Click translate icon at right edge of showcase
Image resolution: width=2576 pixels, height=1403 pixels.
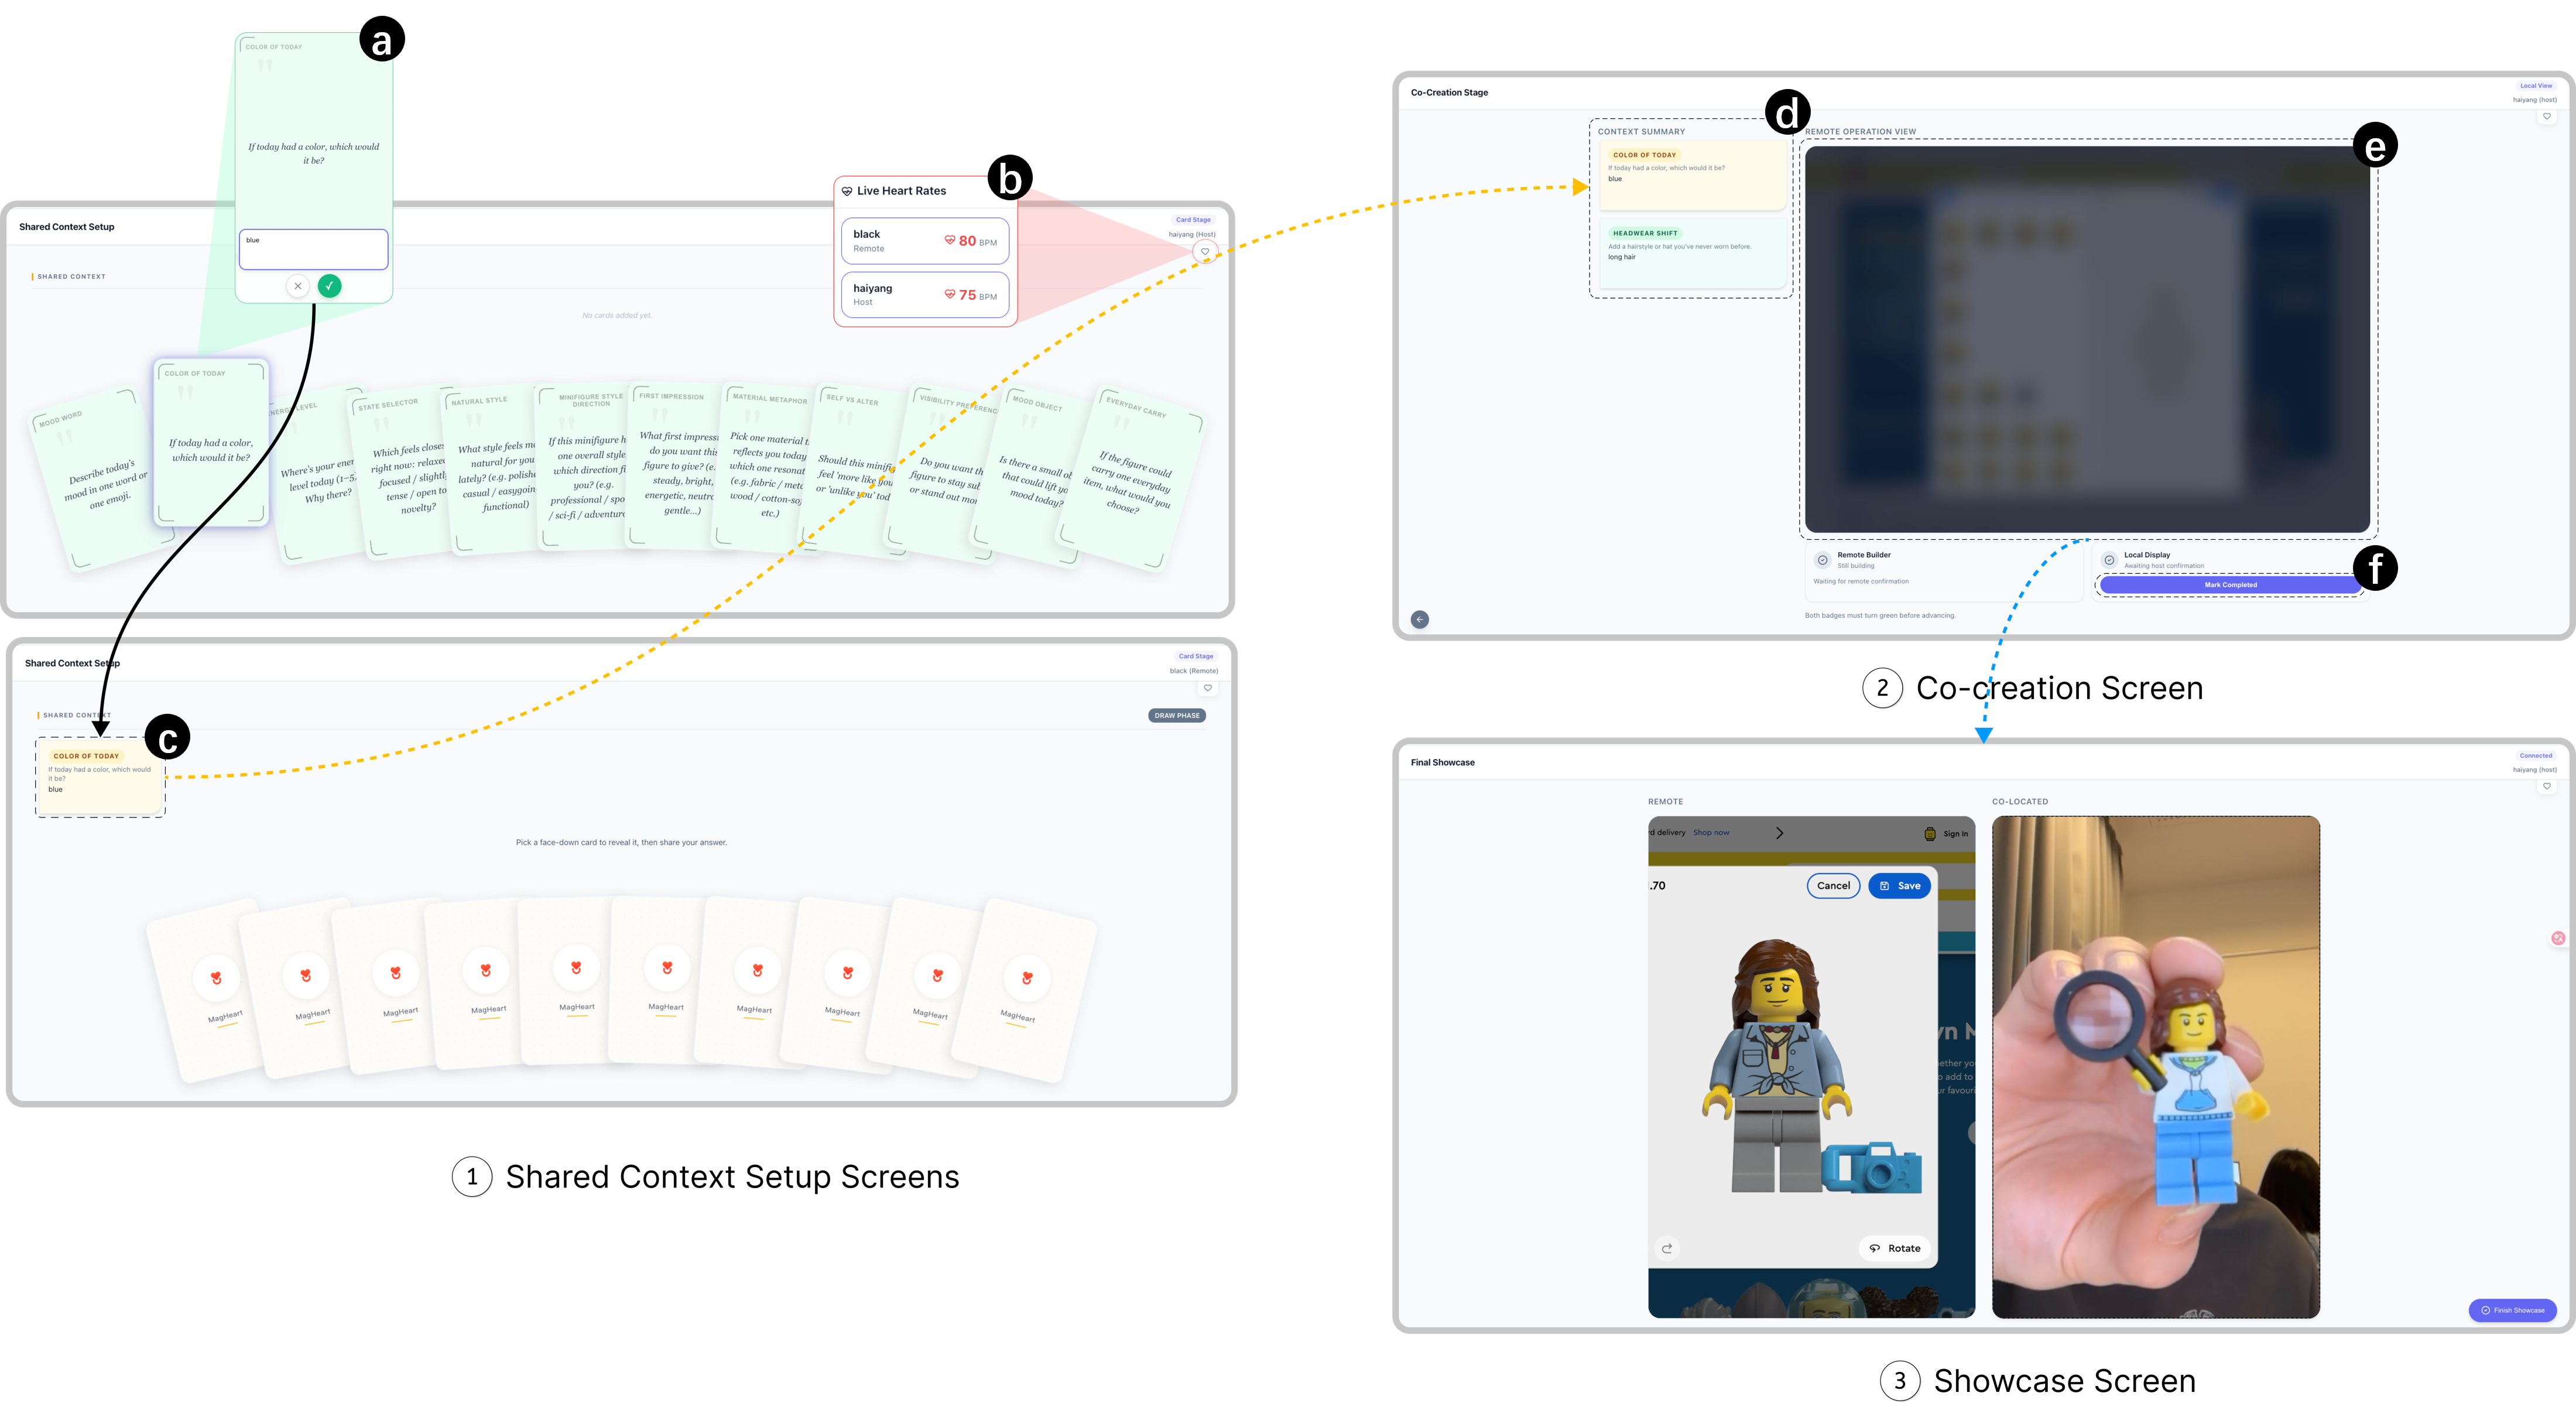tap(2558, 938)
